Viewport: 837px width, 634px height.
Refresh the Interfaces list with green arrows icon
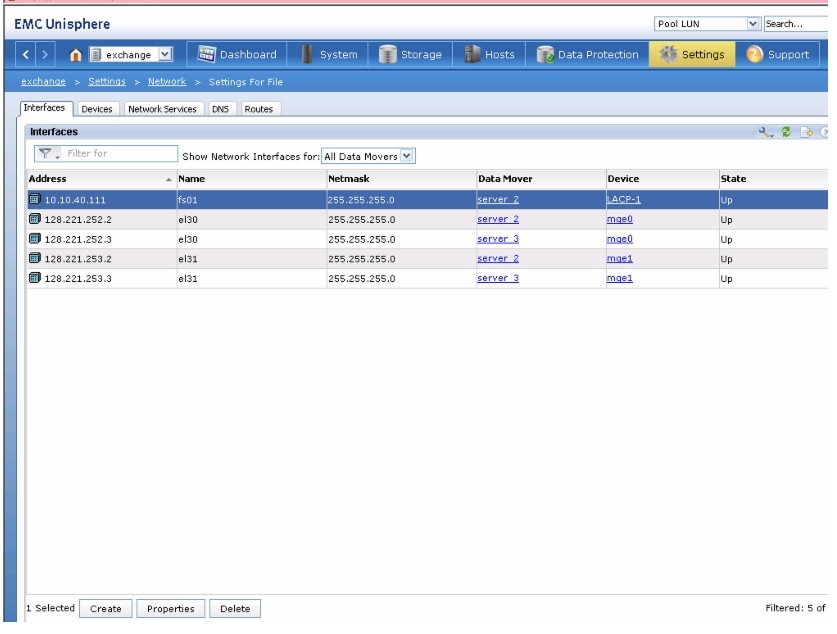[x=786, y=131]
